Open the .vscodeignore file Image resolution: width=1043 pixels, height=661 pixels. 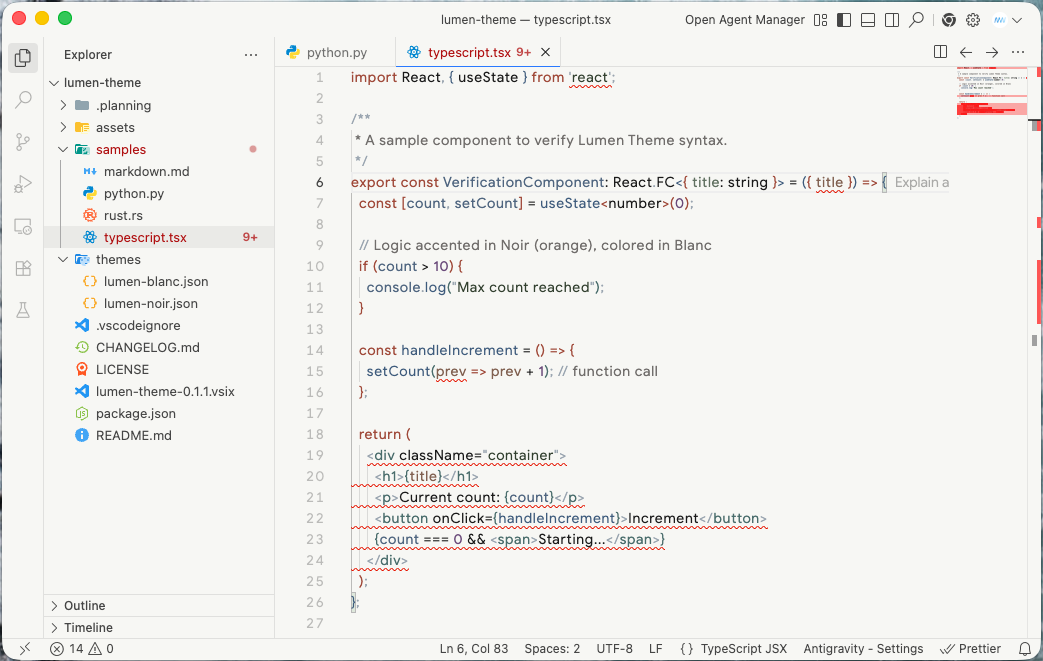tap(159, 325)
